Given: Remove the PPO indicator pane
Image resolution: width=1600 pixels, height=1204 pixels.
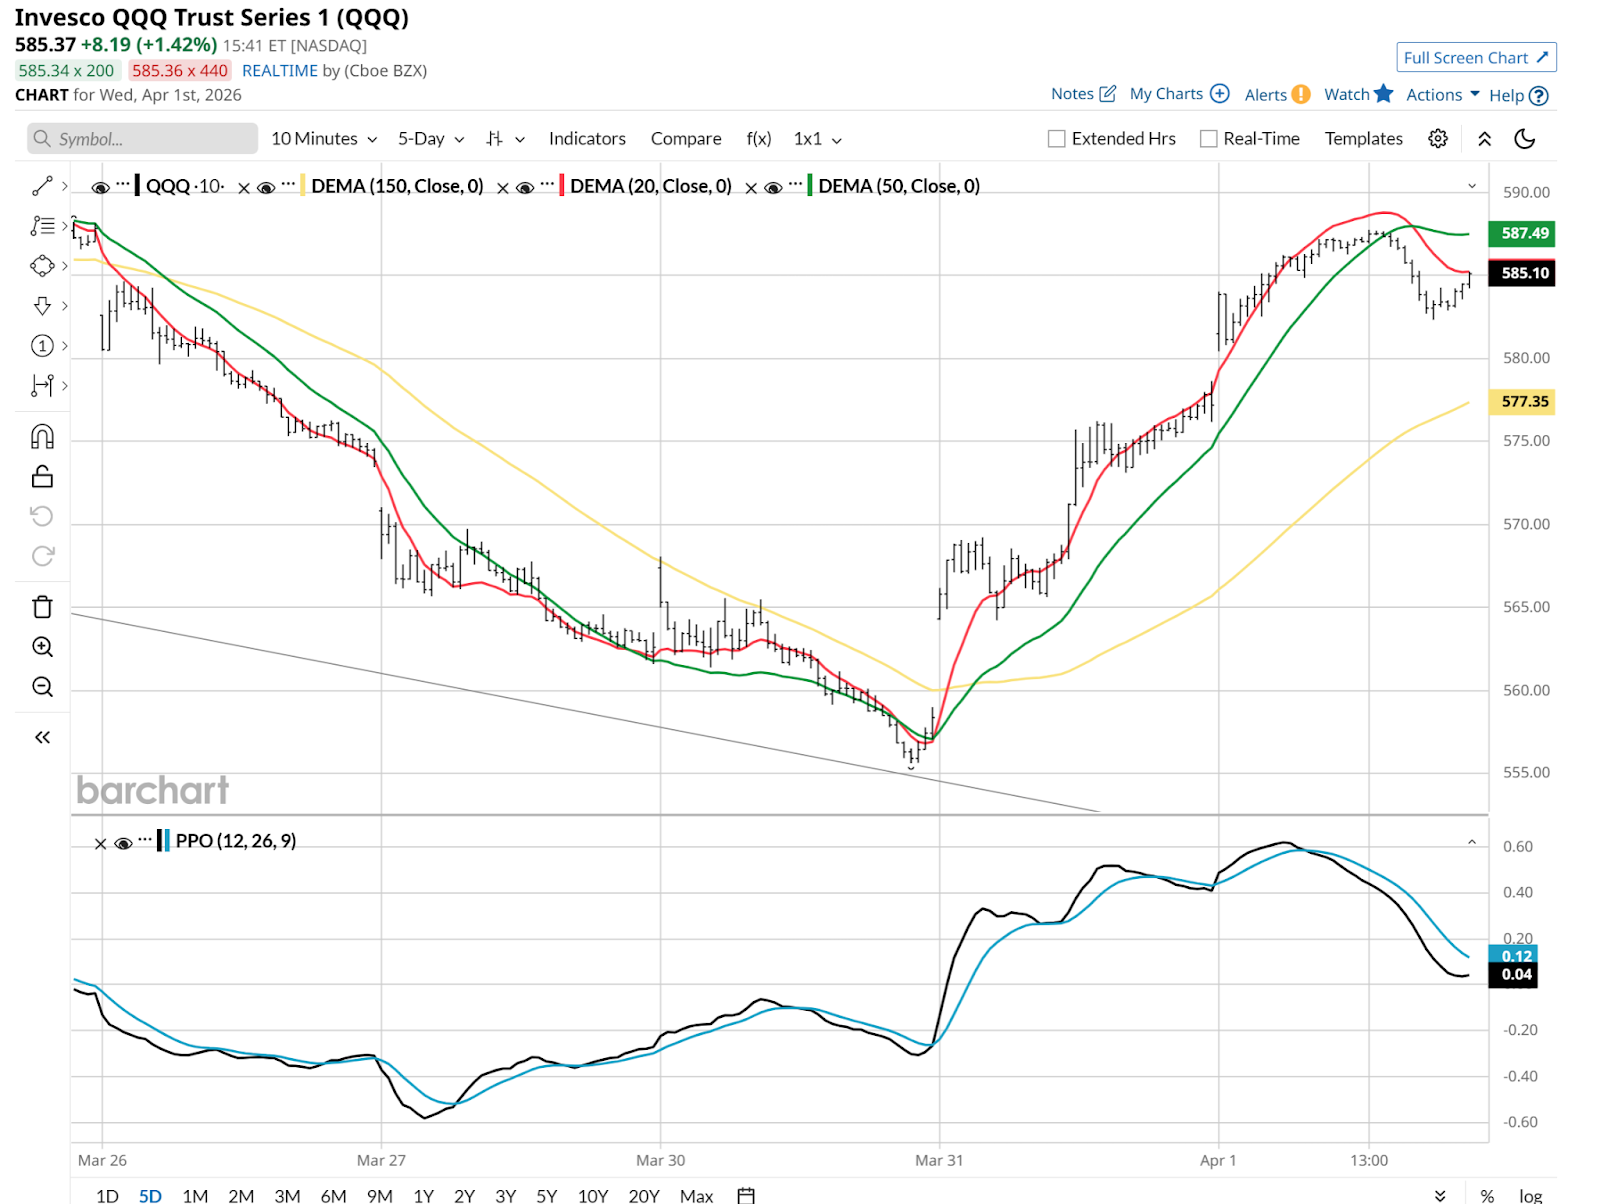Looking at the screenshot, I should [100, 844].
